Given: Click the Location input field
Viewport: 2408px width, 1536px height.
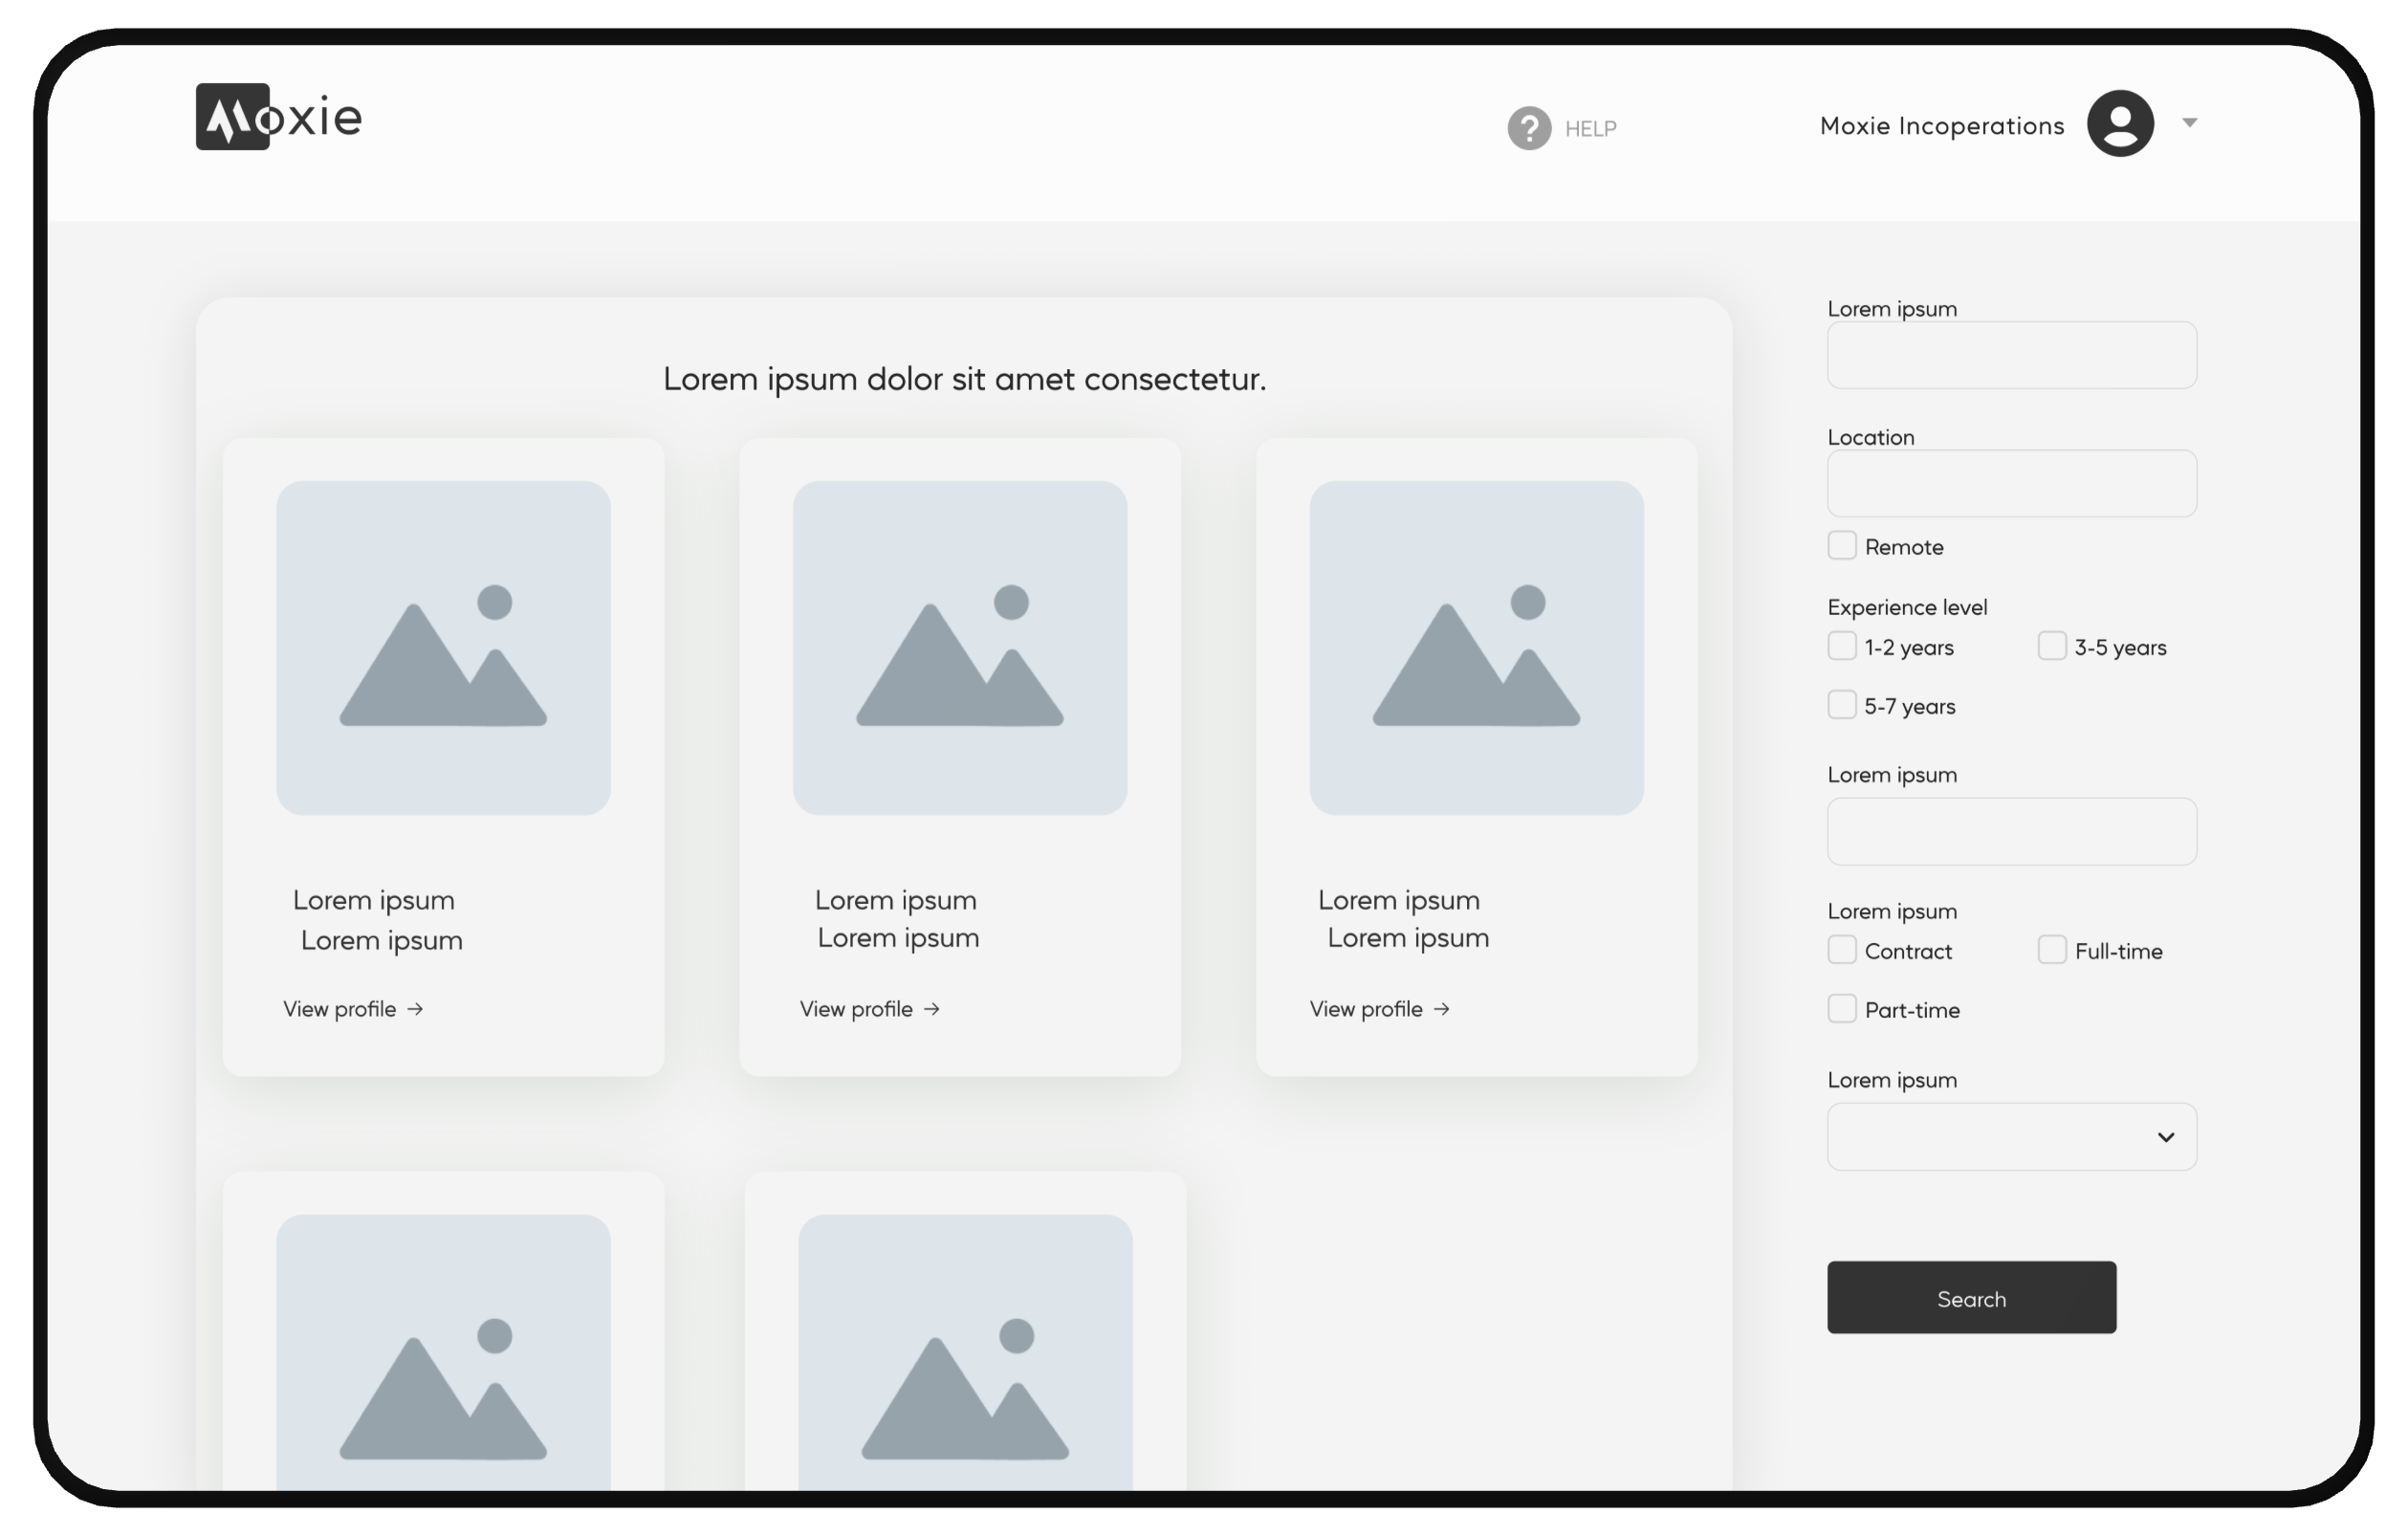Looking at the screenshot, I should (2011, 484).
